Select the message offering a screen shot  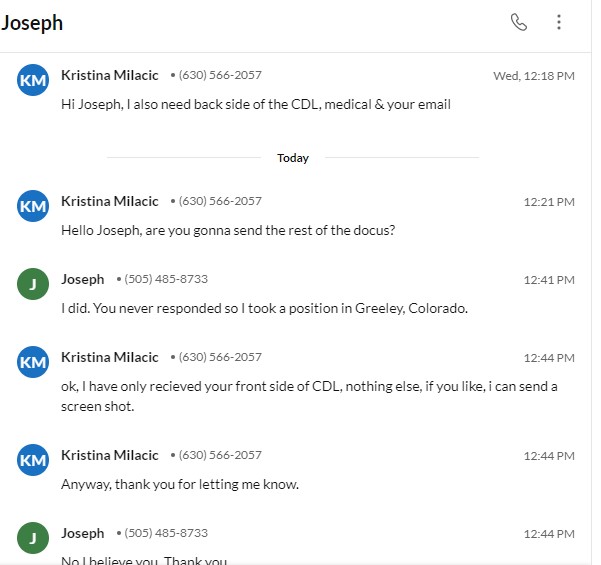point(309,396)
